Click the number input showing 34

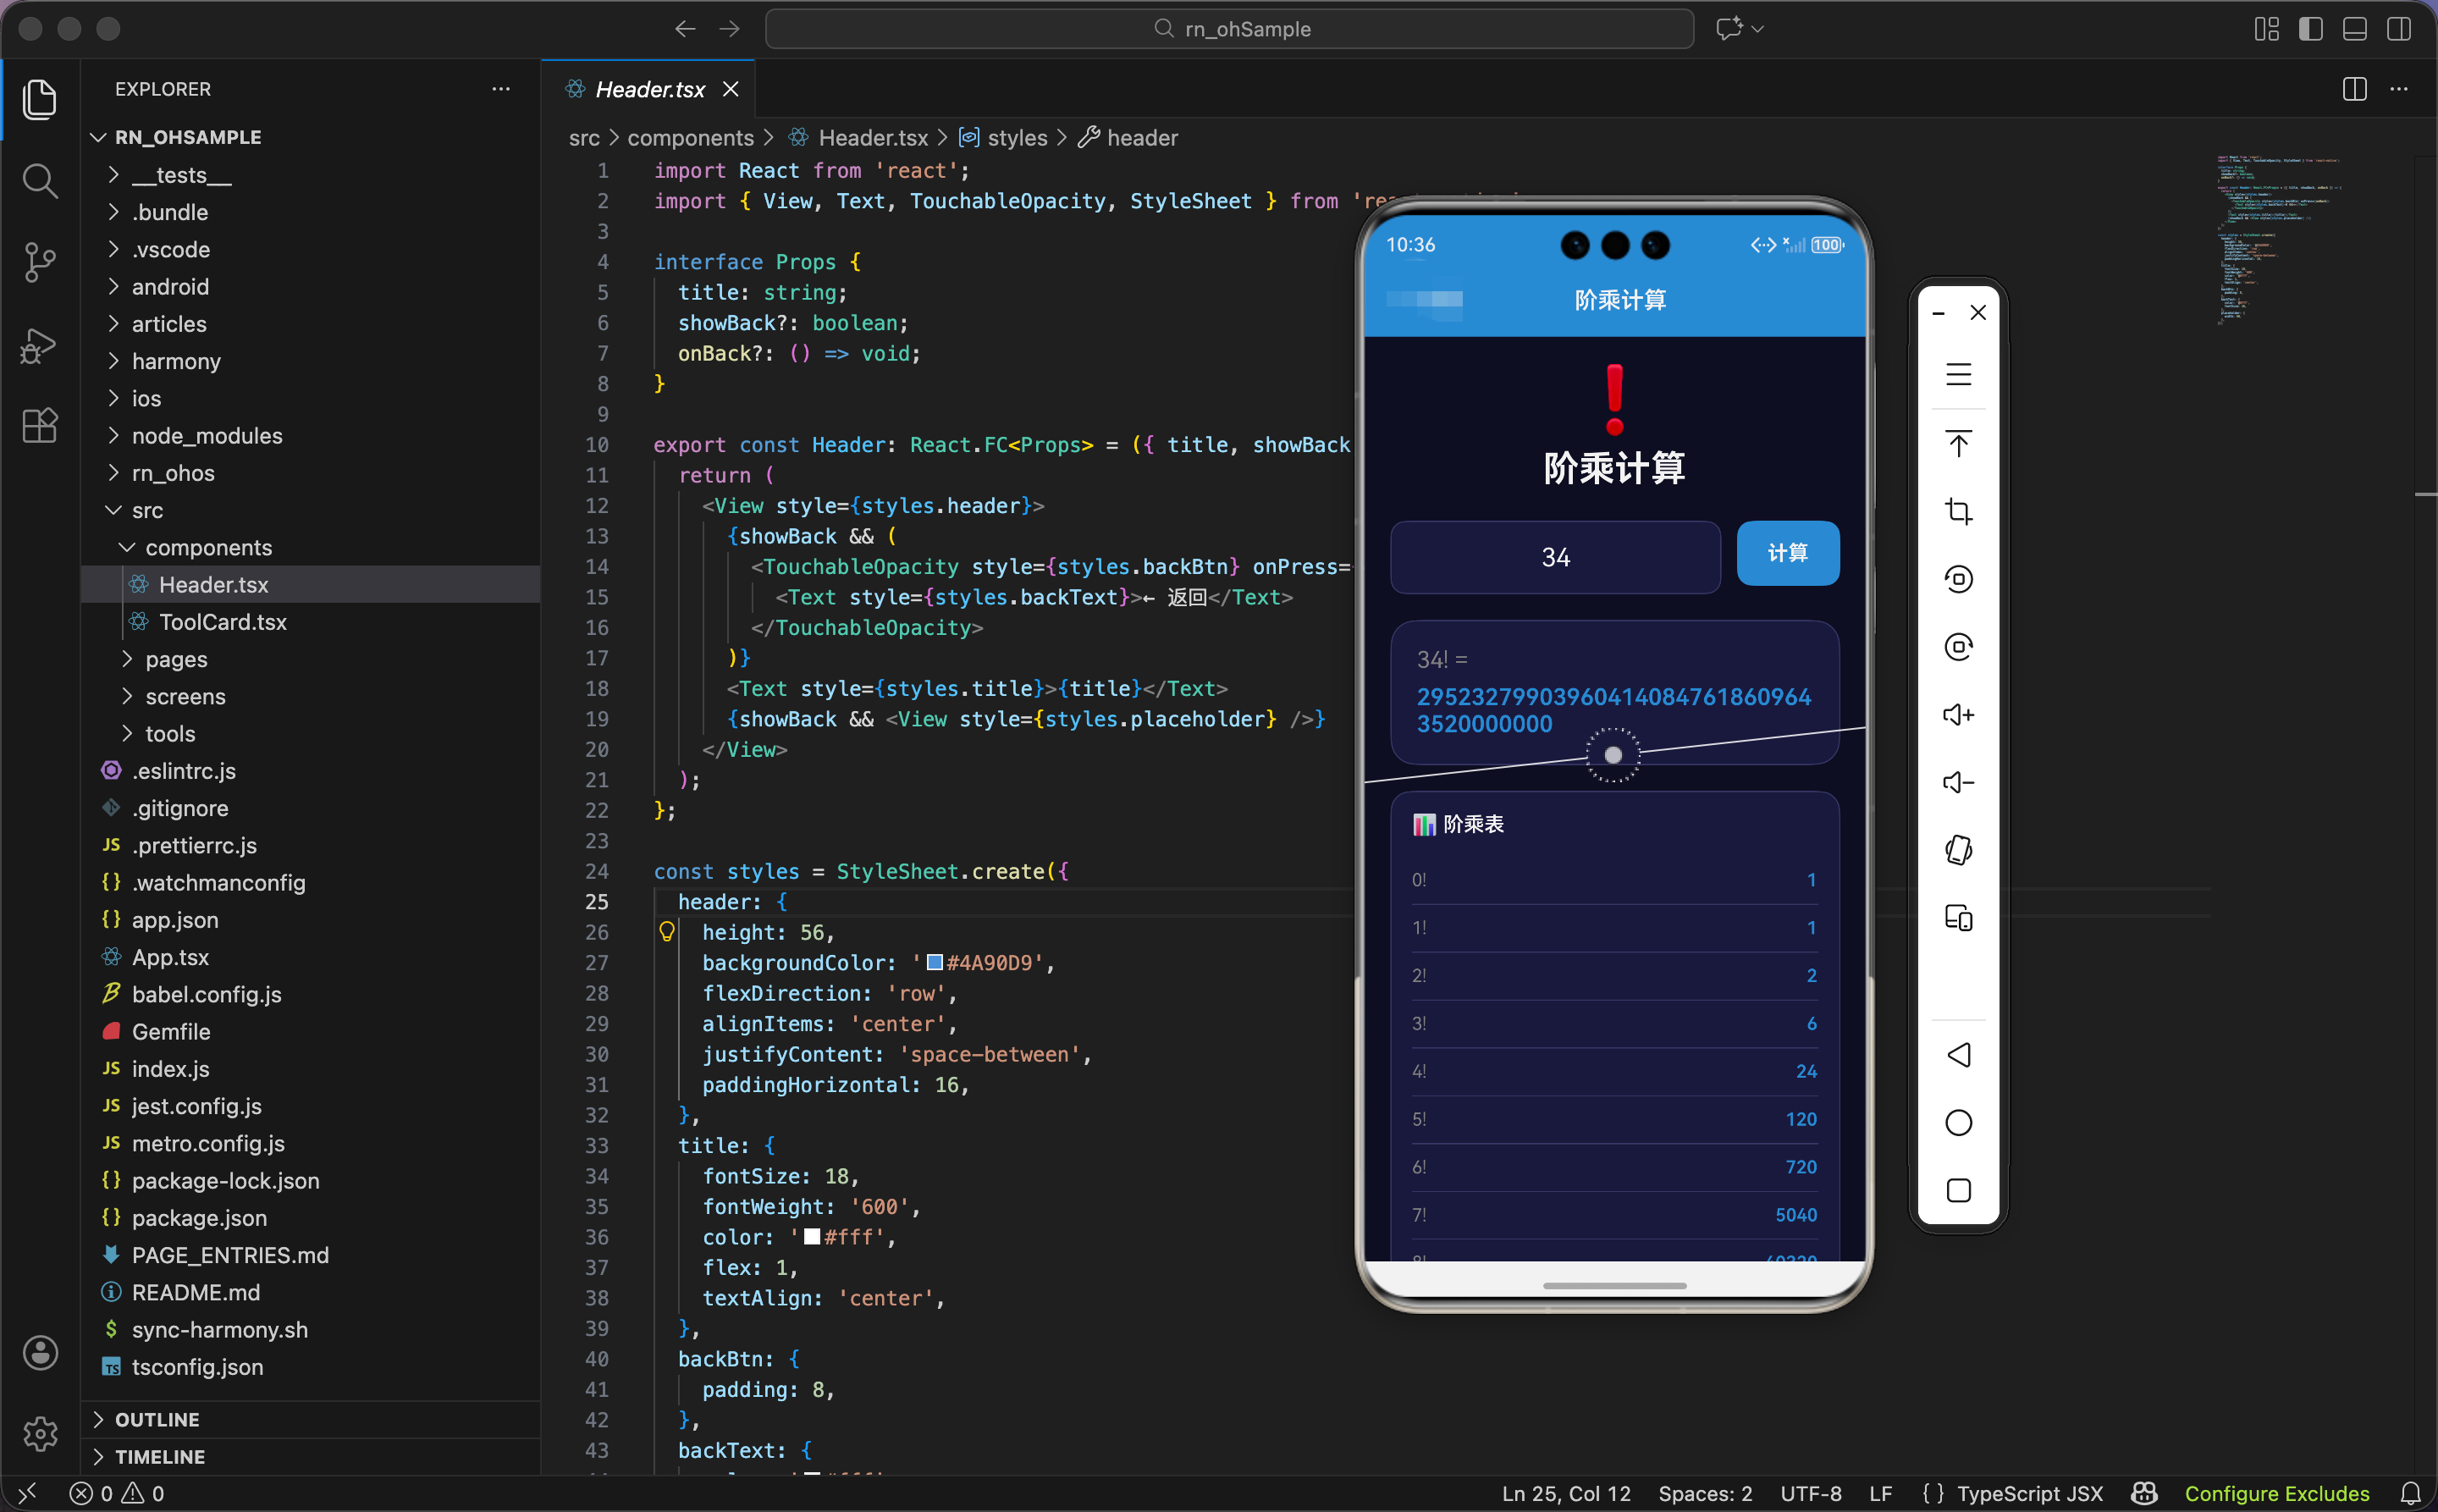(1555, 557)
